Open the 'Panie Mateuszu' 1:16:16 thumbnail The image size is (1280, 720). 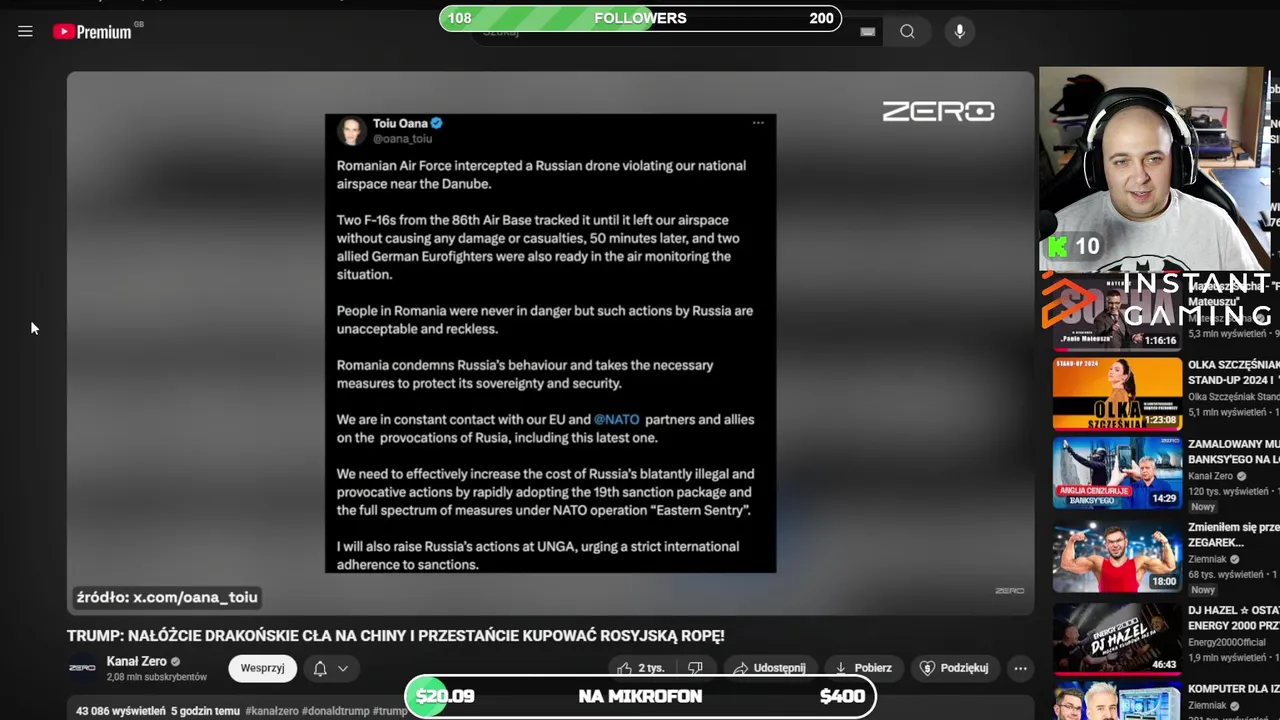(1117, 316)
